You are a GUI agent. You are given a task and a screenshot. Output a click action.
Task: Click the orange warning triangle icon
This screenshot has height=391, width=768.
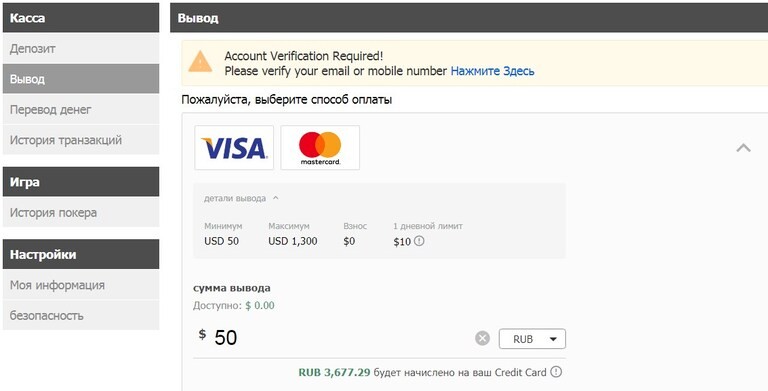coord(200,62)
